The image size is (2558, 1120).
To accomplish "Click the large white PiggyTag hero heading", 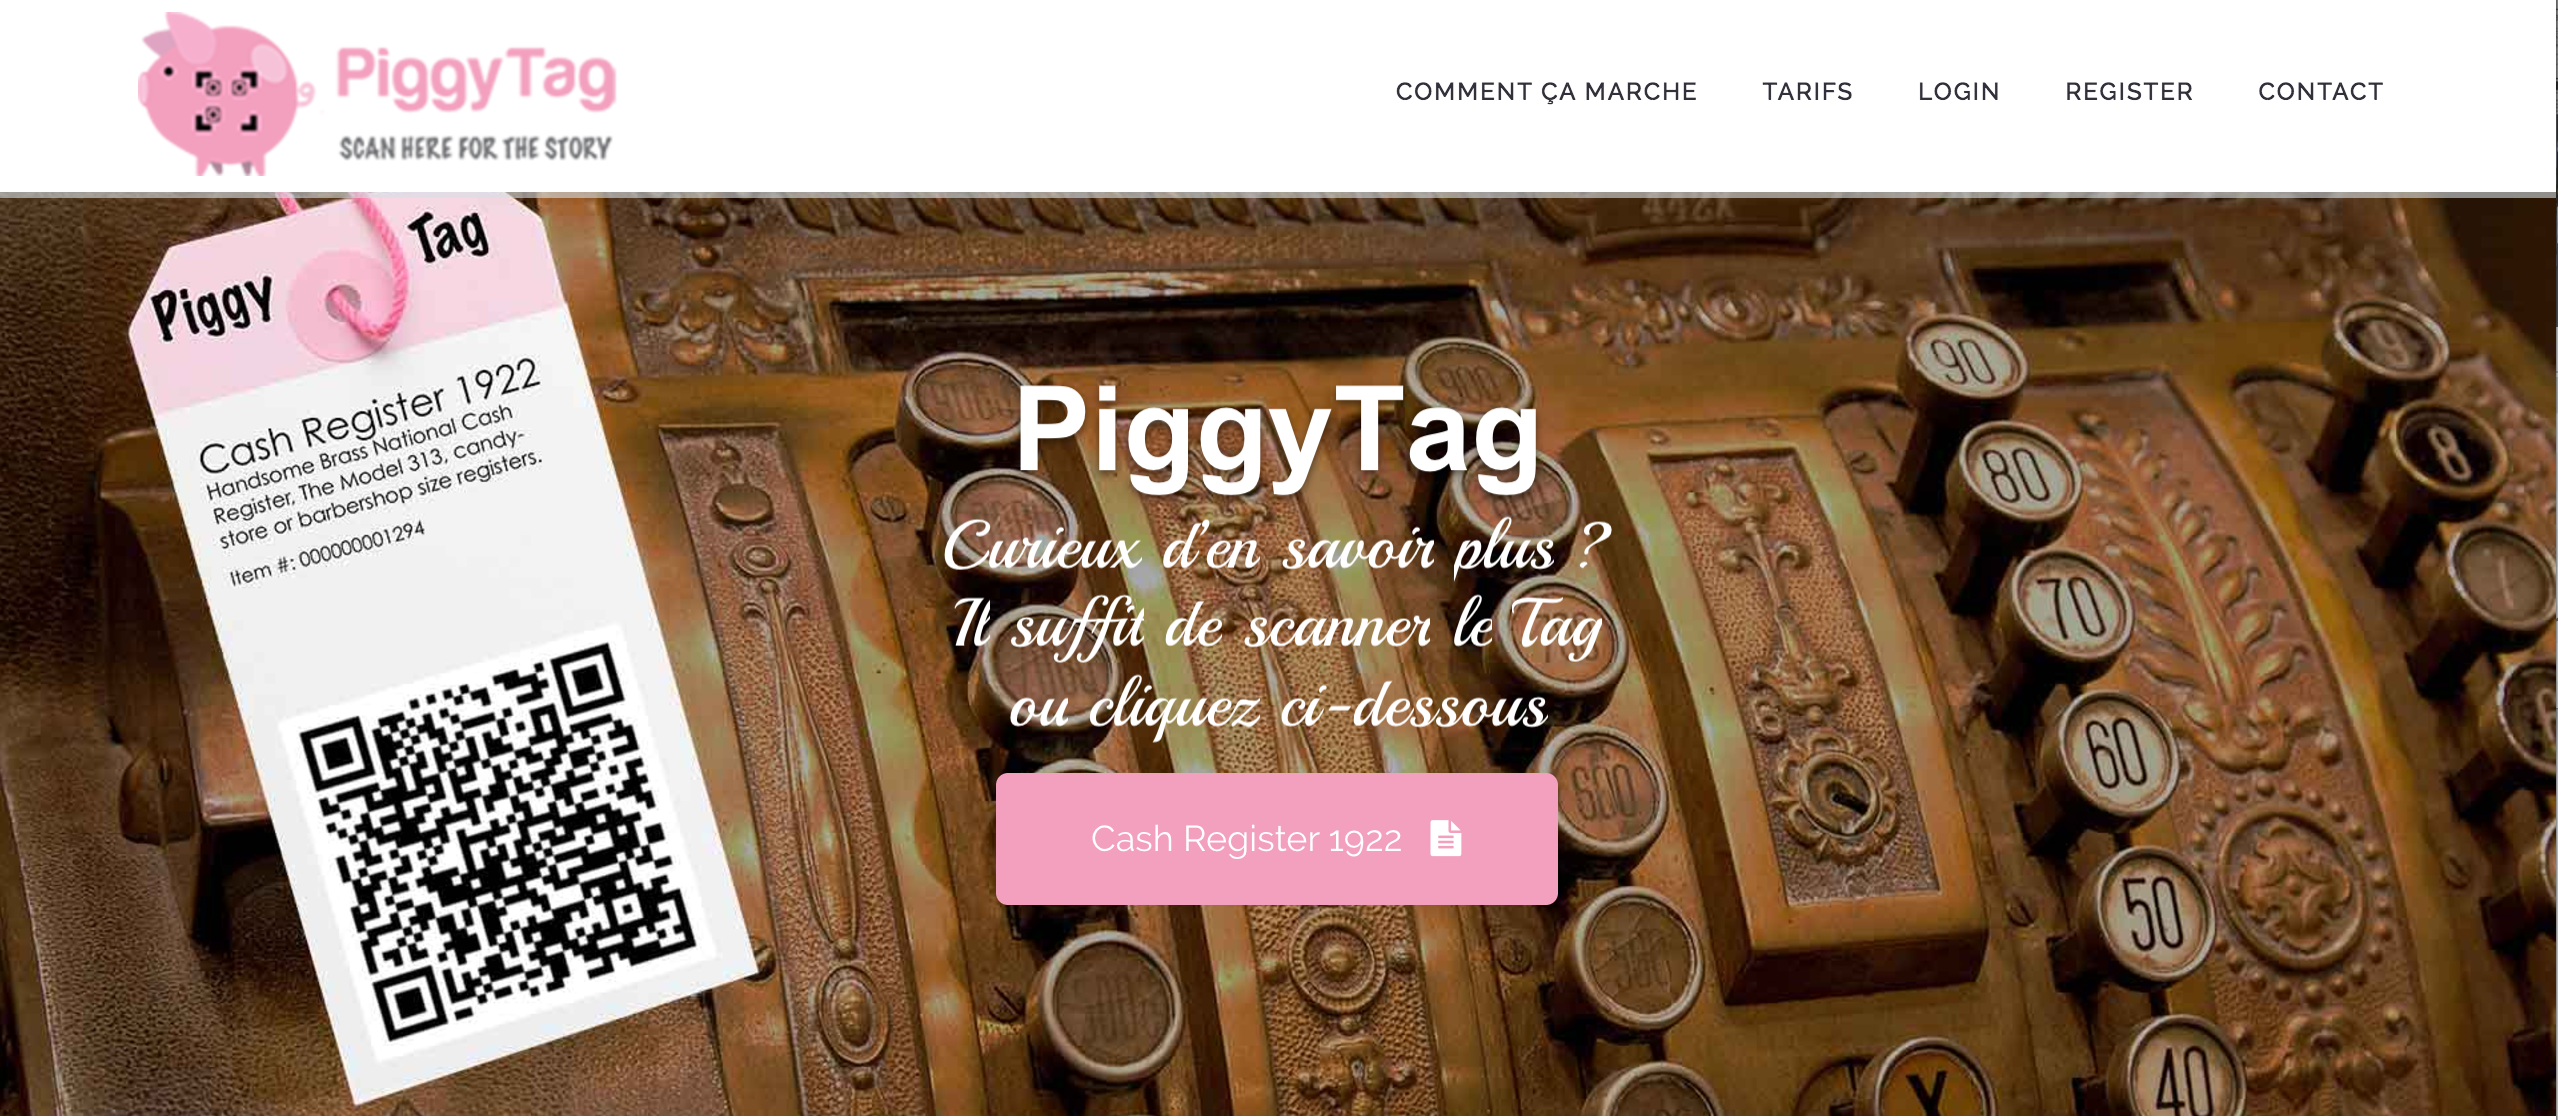I will [x=1277, y=431].
